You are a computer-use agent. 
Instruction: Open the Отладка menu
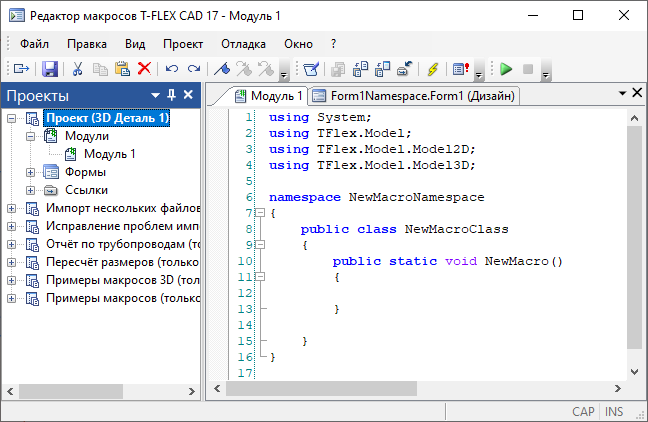click(x=243, y=44)
